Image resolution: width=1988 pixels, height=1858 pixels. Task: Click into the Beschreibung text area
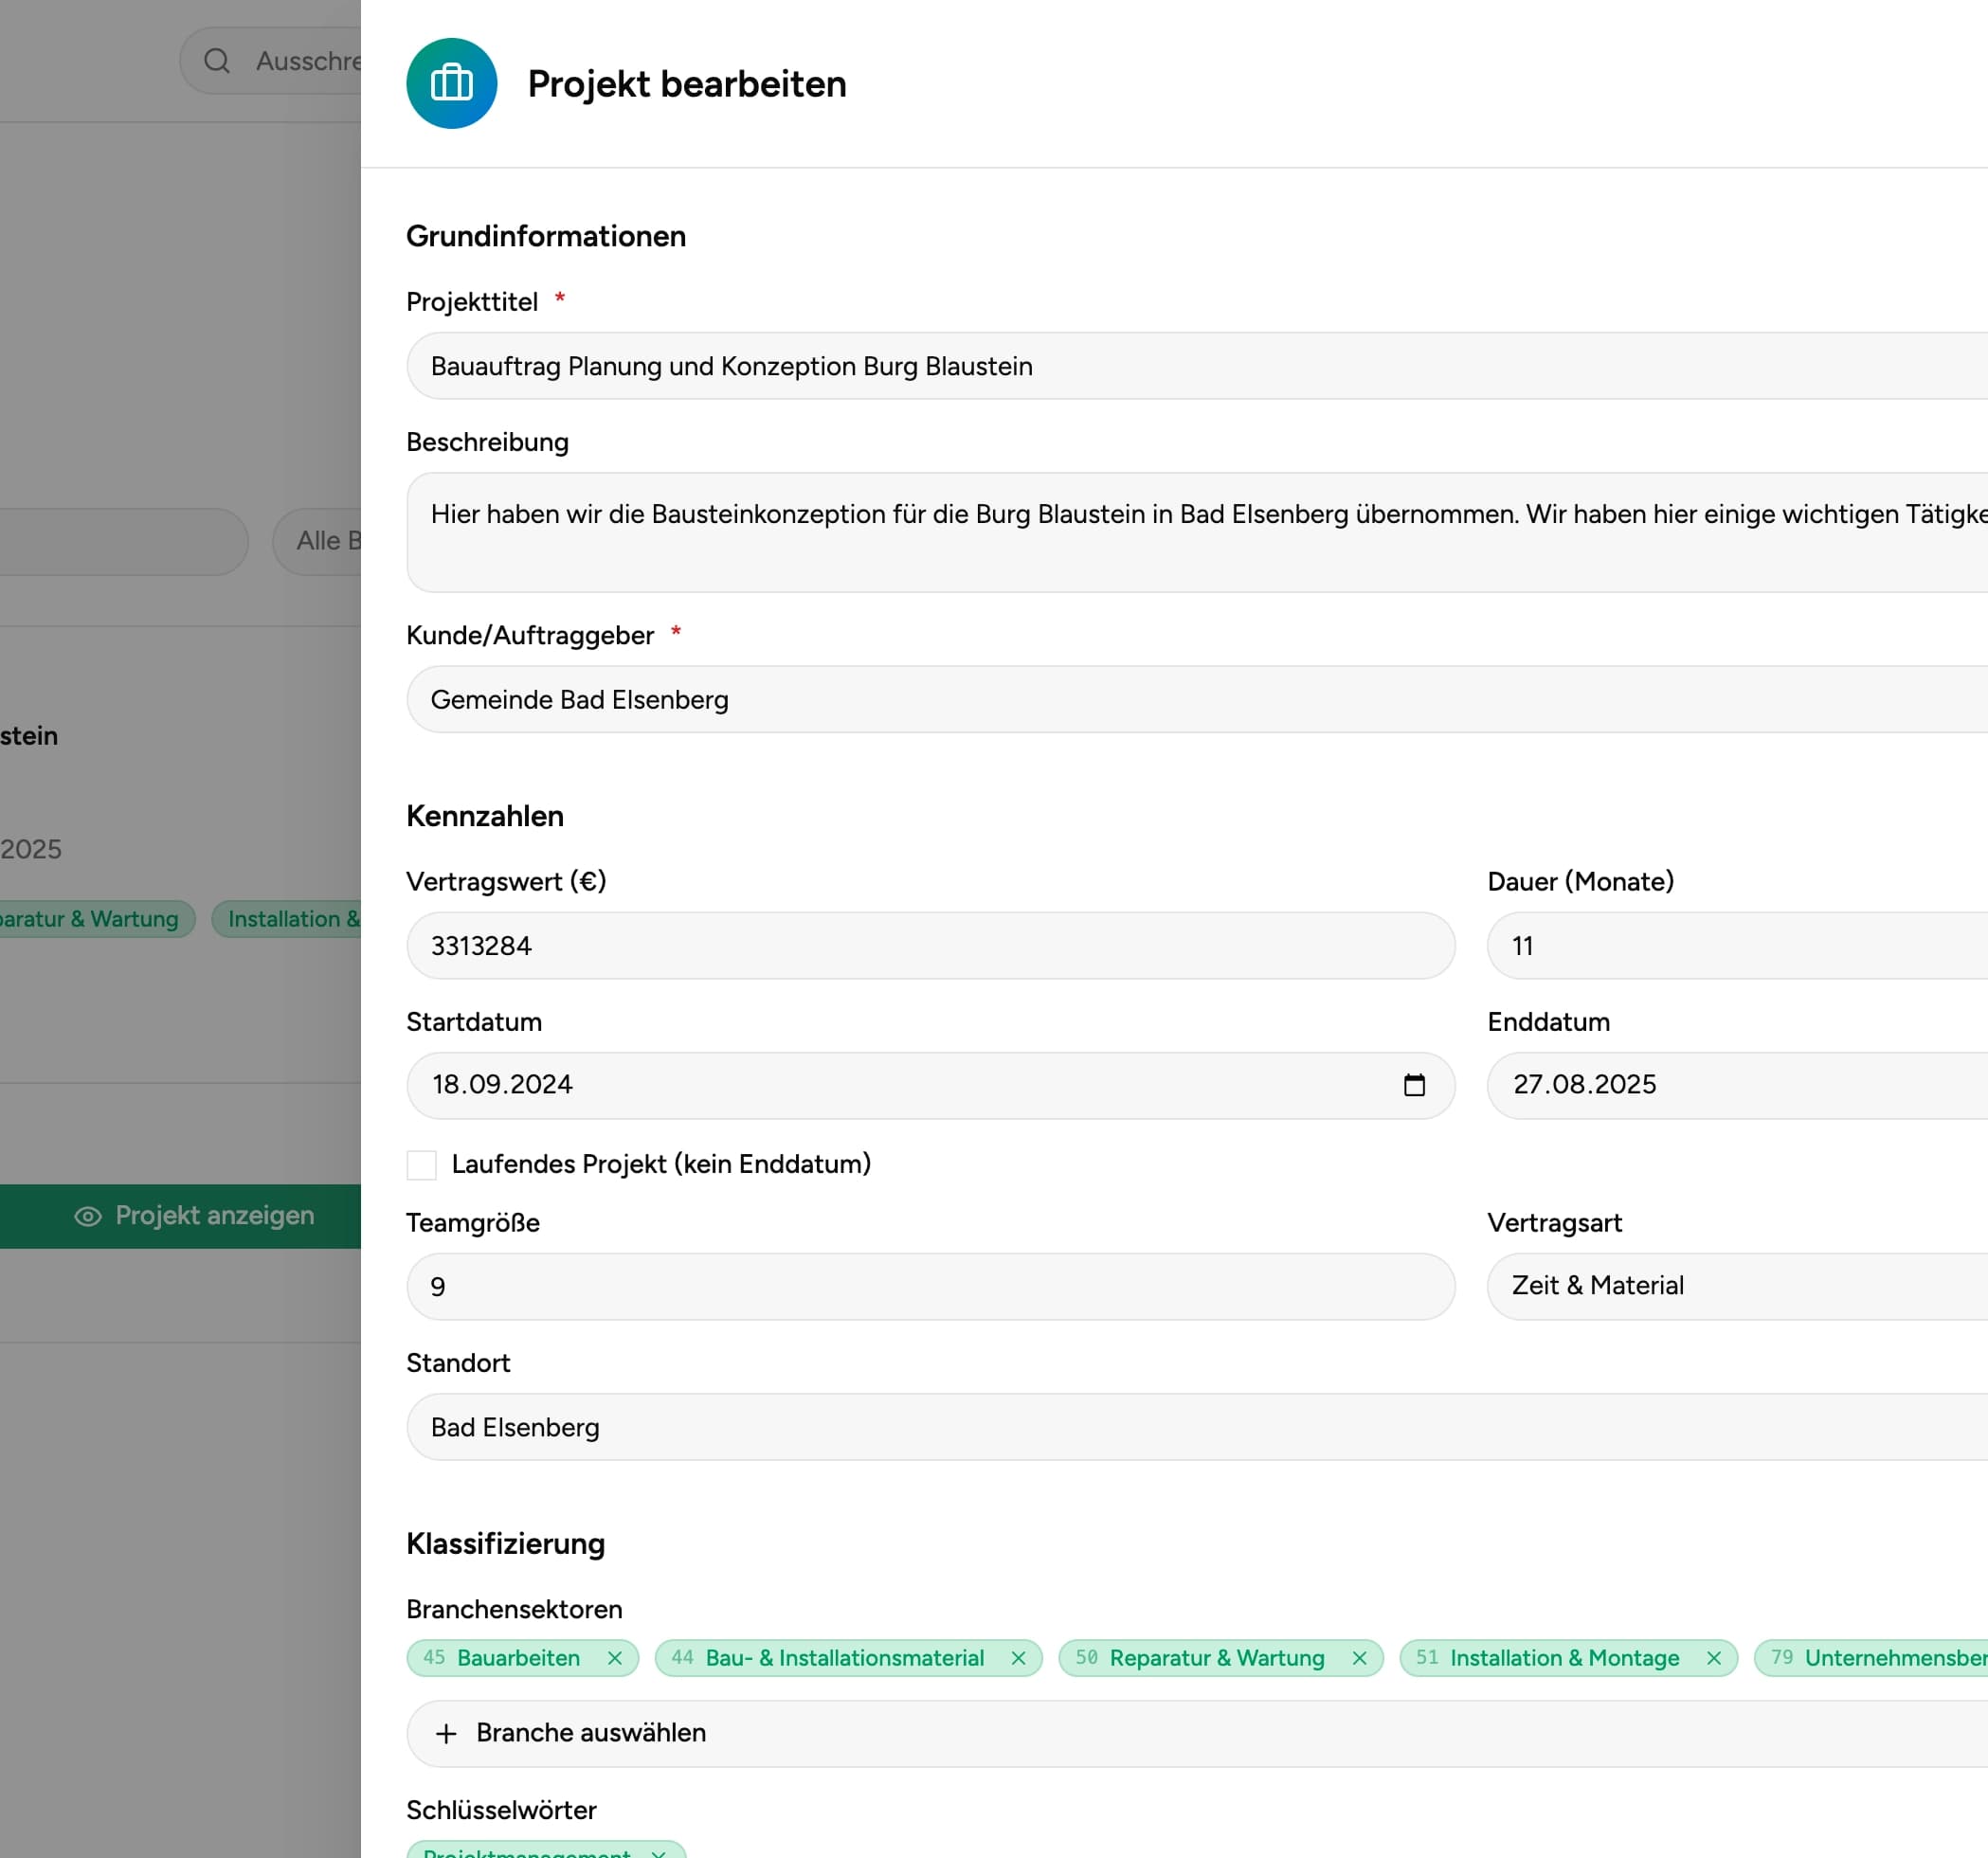[1197, 532]
